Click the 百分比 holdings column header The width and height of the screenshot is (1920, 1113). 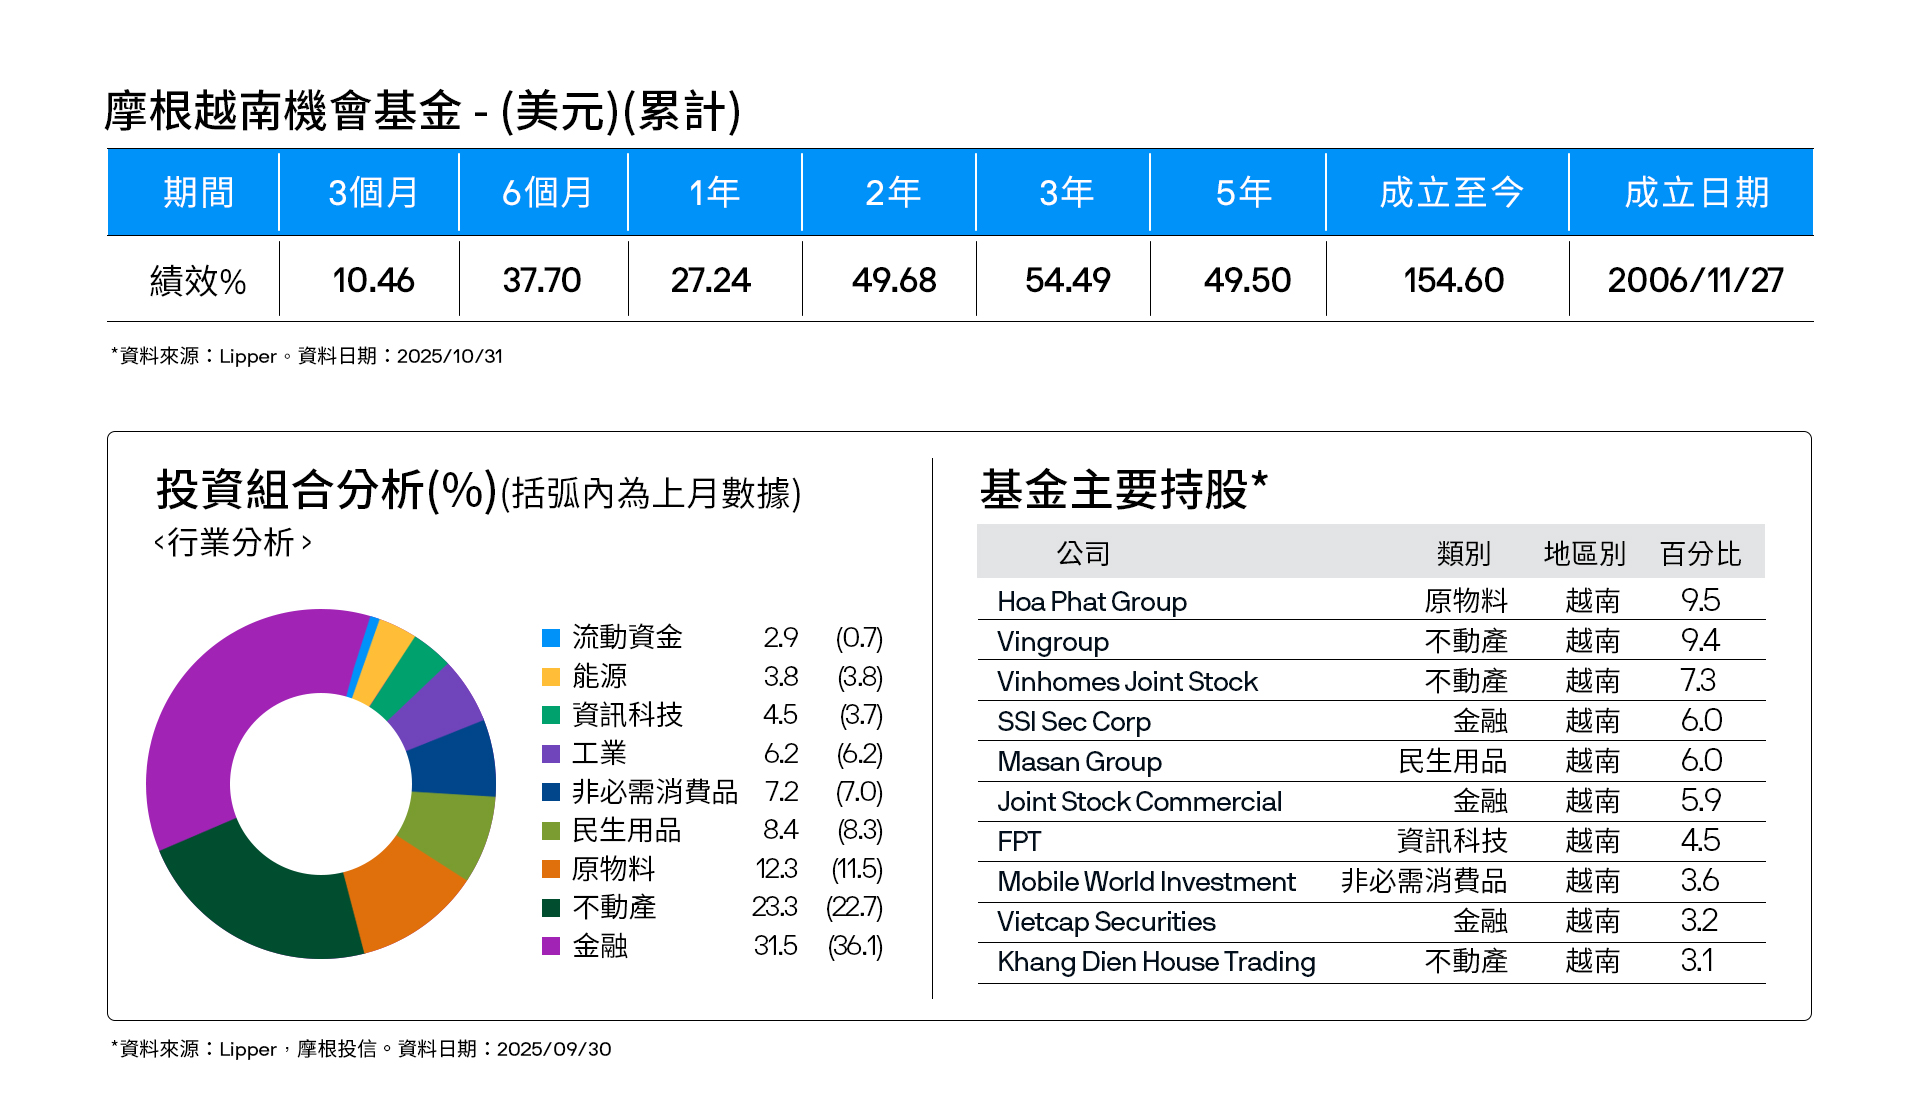coord(1700,553)
